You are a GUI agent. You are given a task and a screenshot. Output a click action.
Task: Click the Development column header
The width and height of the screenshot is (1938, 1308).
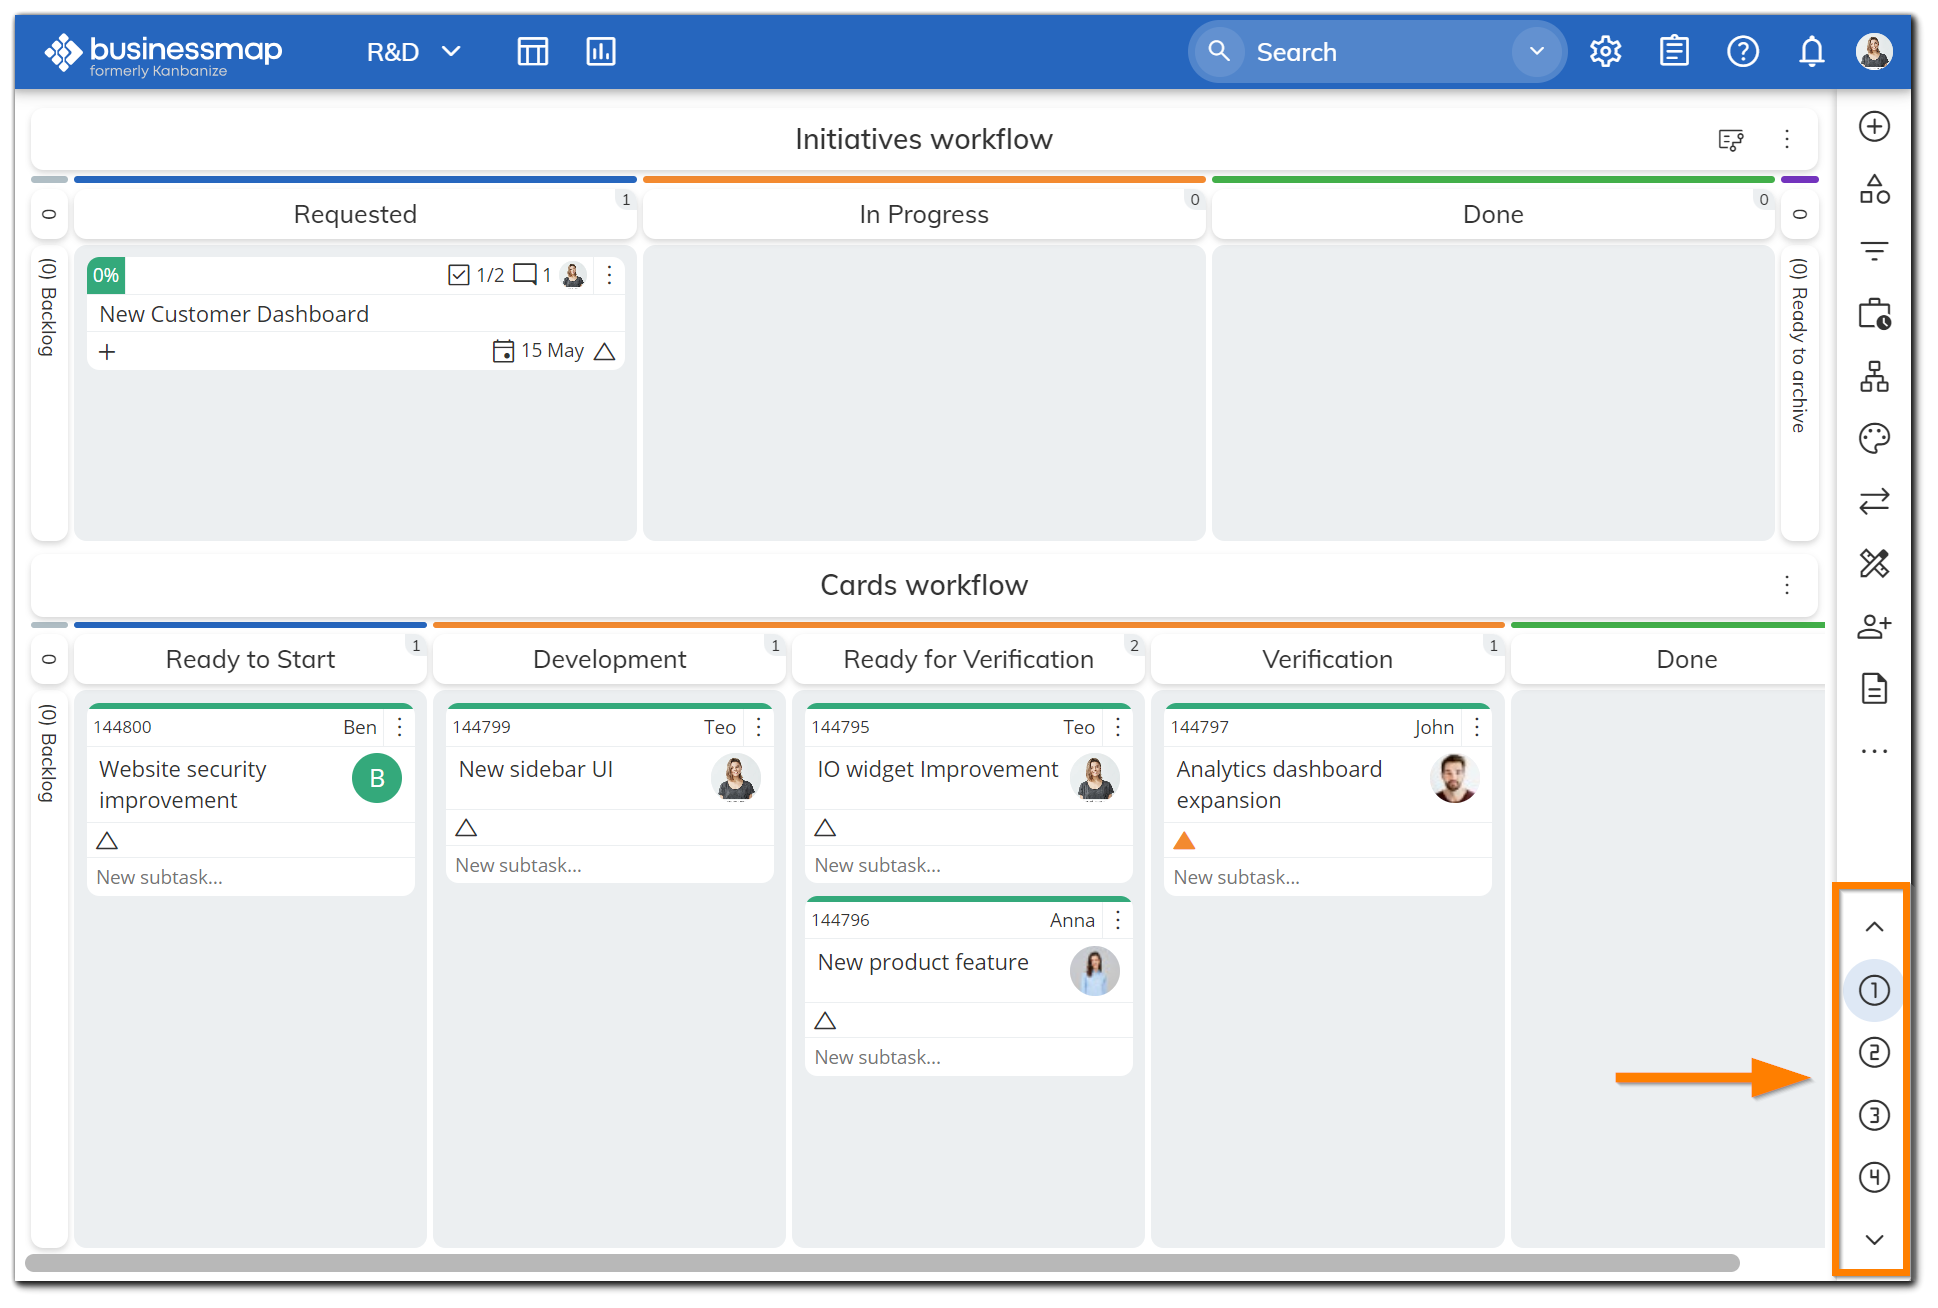609,660
